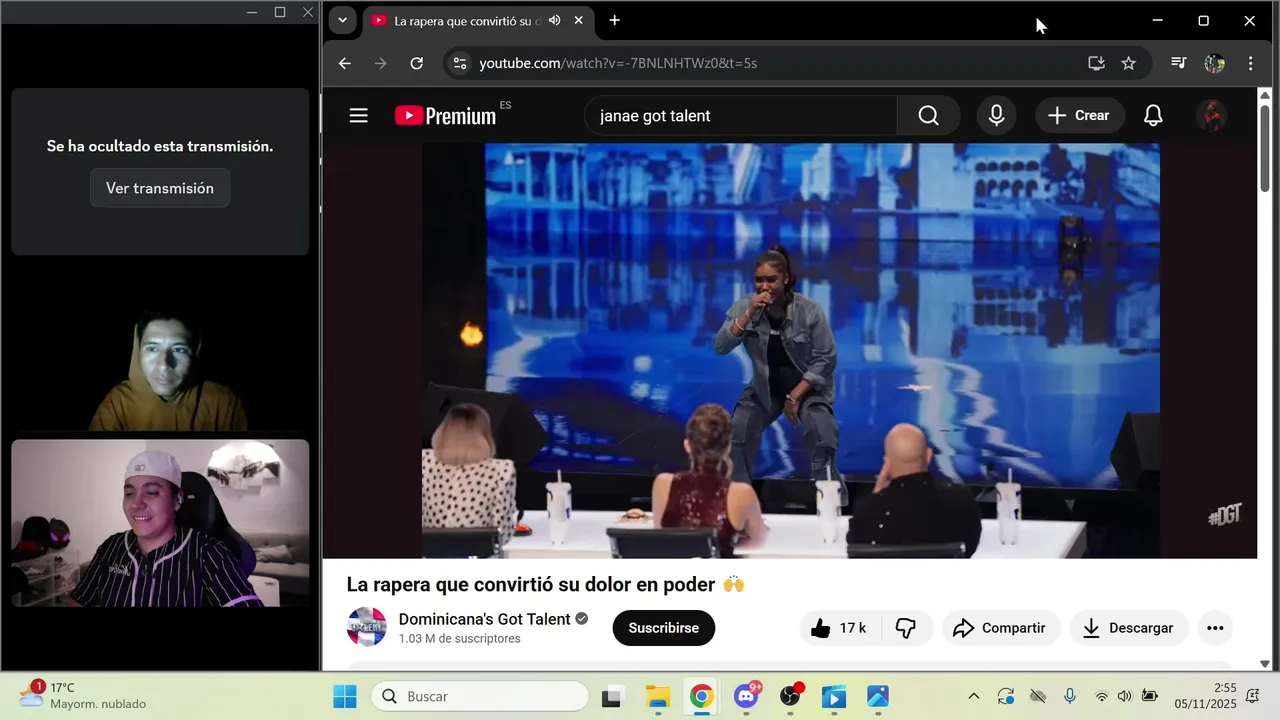Click Ver transmisión in the call window
The width and height of the screenshot is (1280, 720).
coord(160,188)
